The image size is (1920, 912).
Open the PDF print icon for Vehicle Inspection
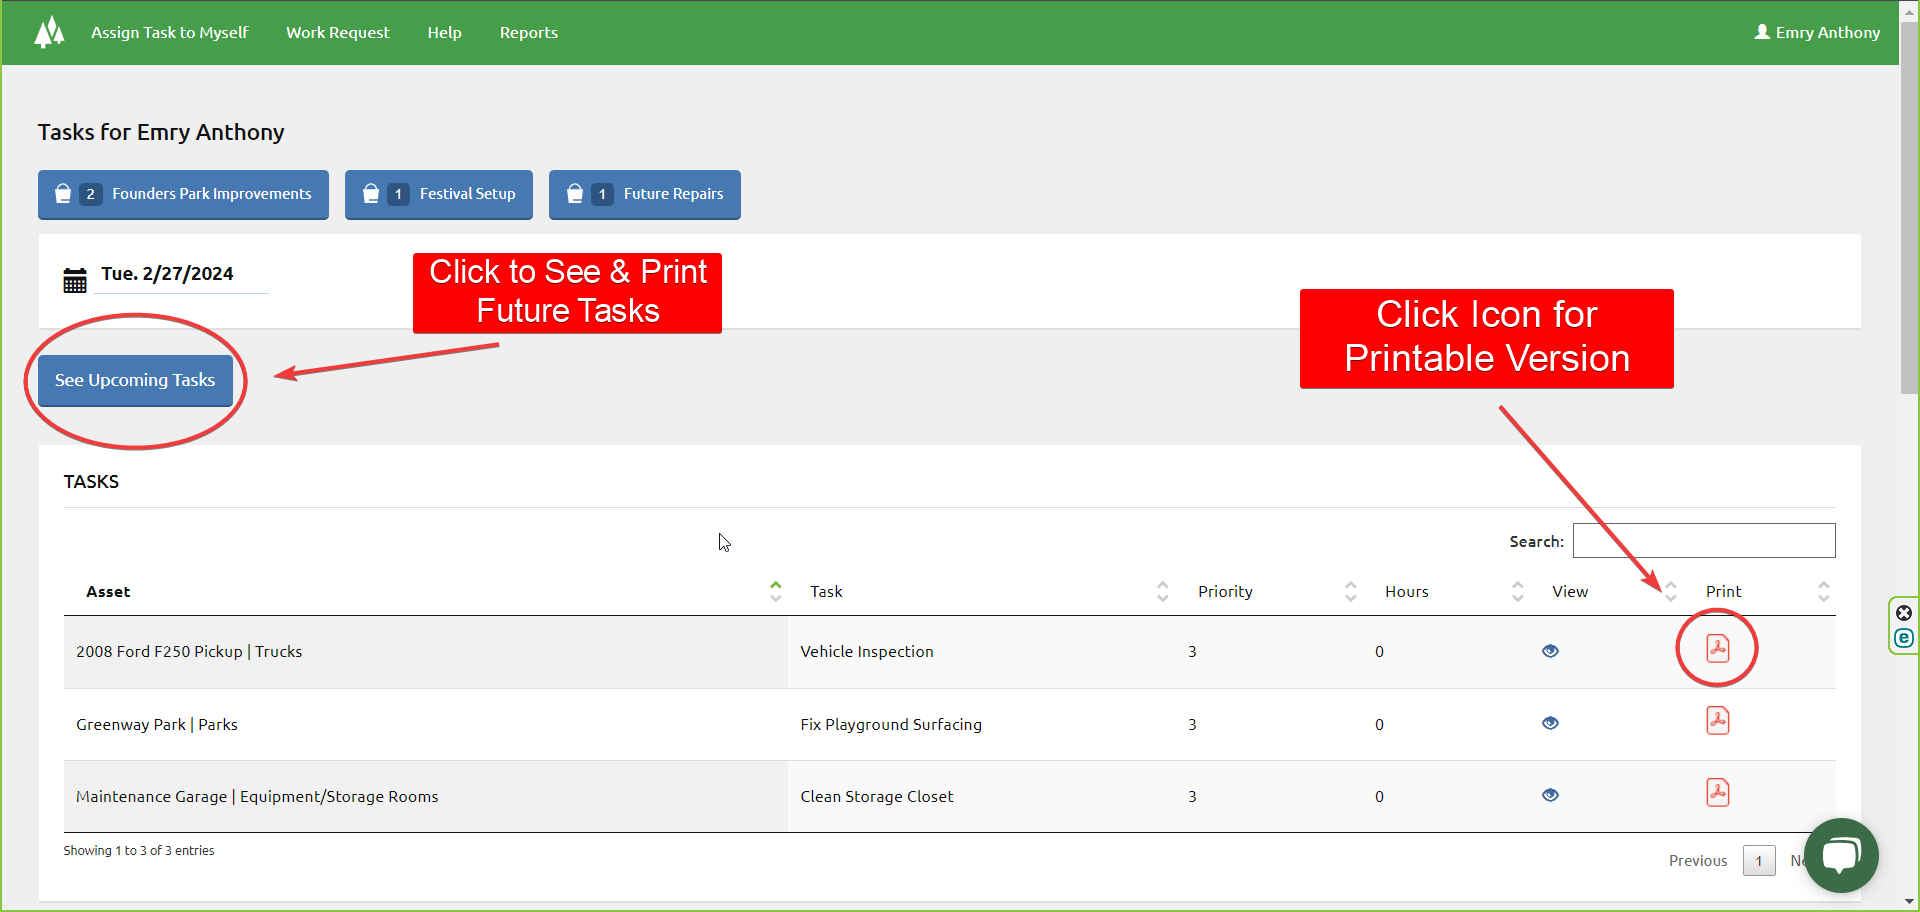[1718, 648]
